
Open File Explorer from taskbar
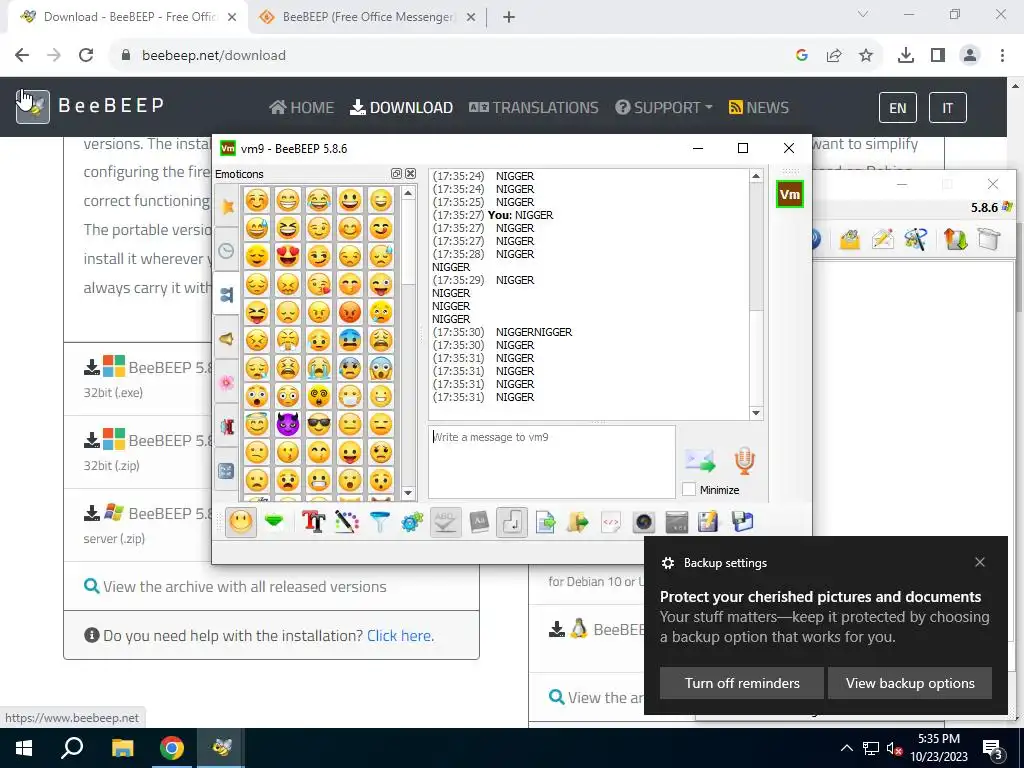tap(122, 748)
